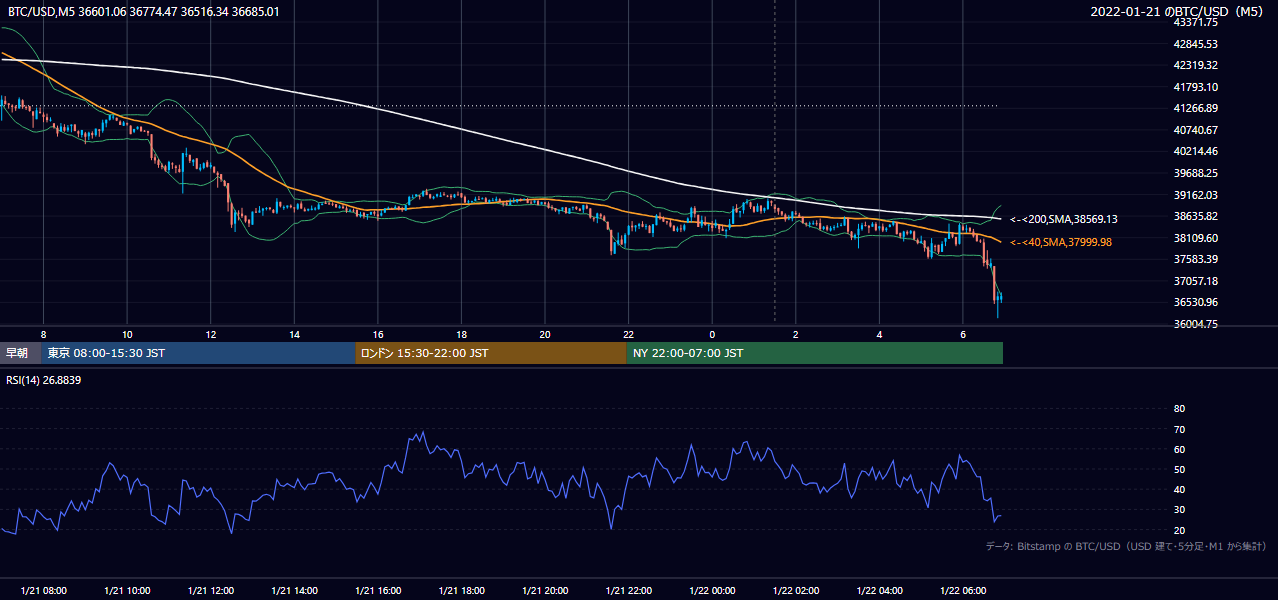Click the 1/21 16:00 bottom time label
The height and width of the screenshot is (600, 1278).
click(x=377, y=591)
